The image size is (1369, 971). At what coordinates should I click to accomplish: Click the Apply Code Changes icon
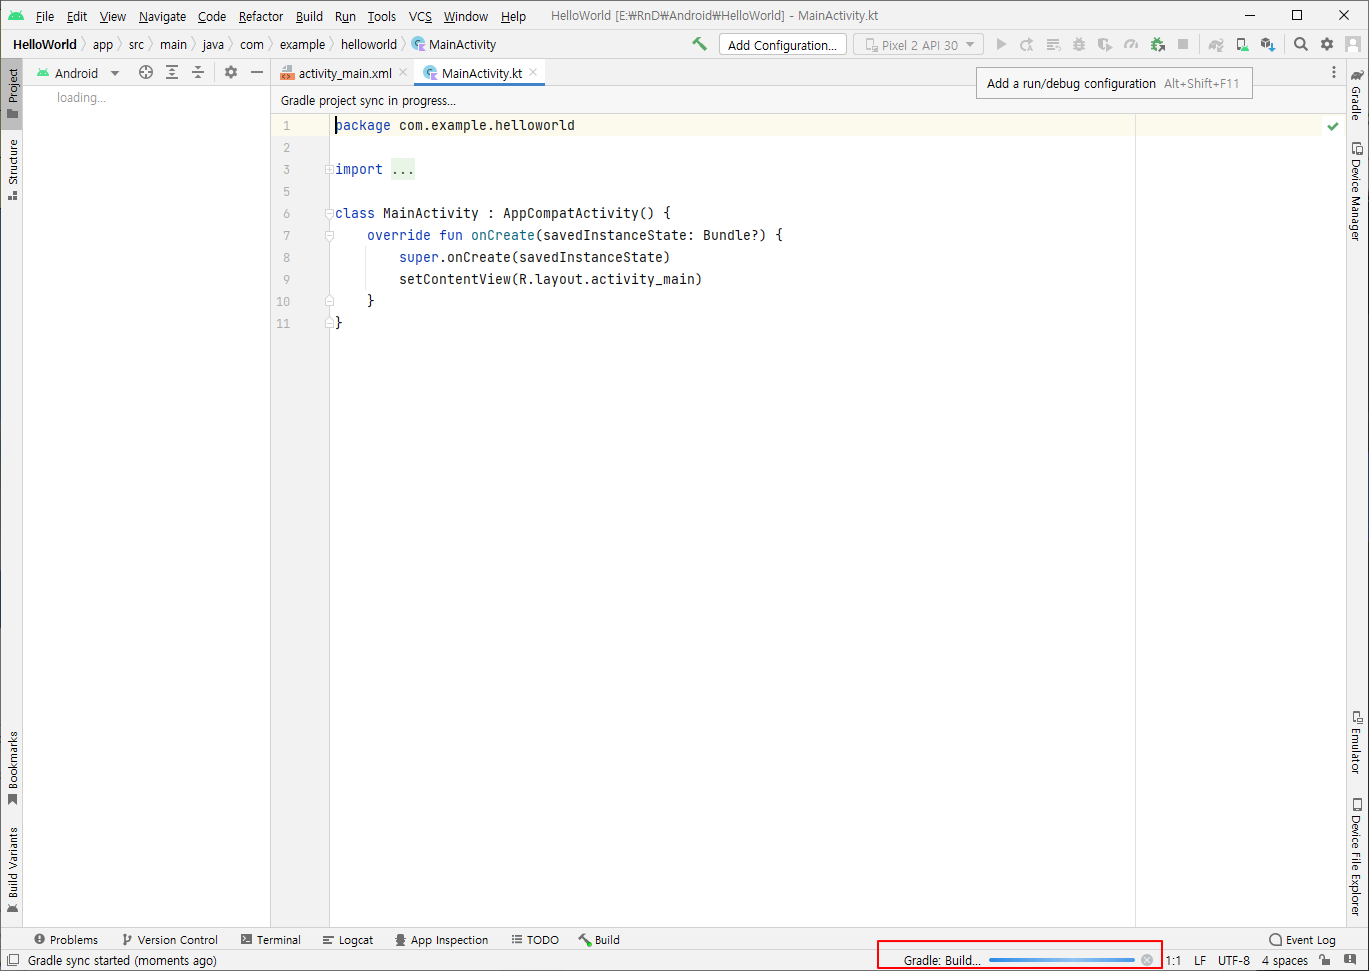tap(1053, 44)
